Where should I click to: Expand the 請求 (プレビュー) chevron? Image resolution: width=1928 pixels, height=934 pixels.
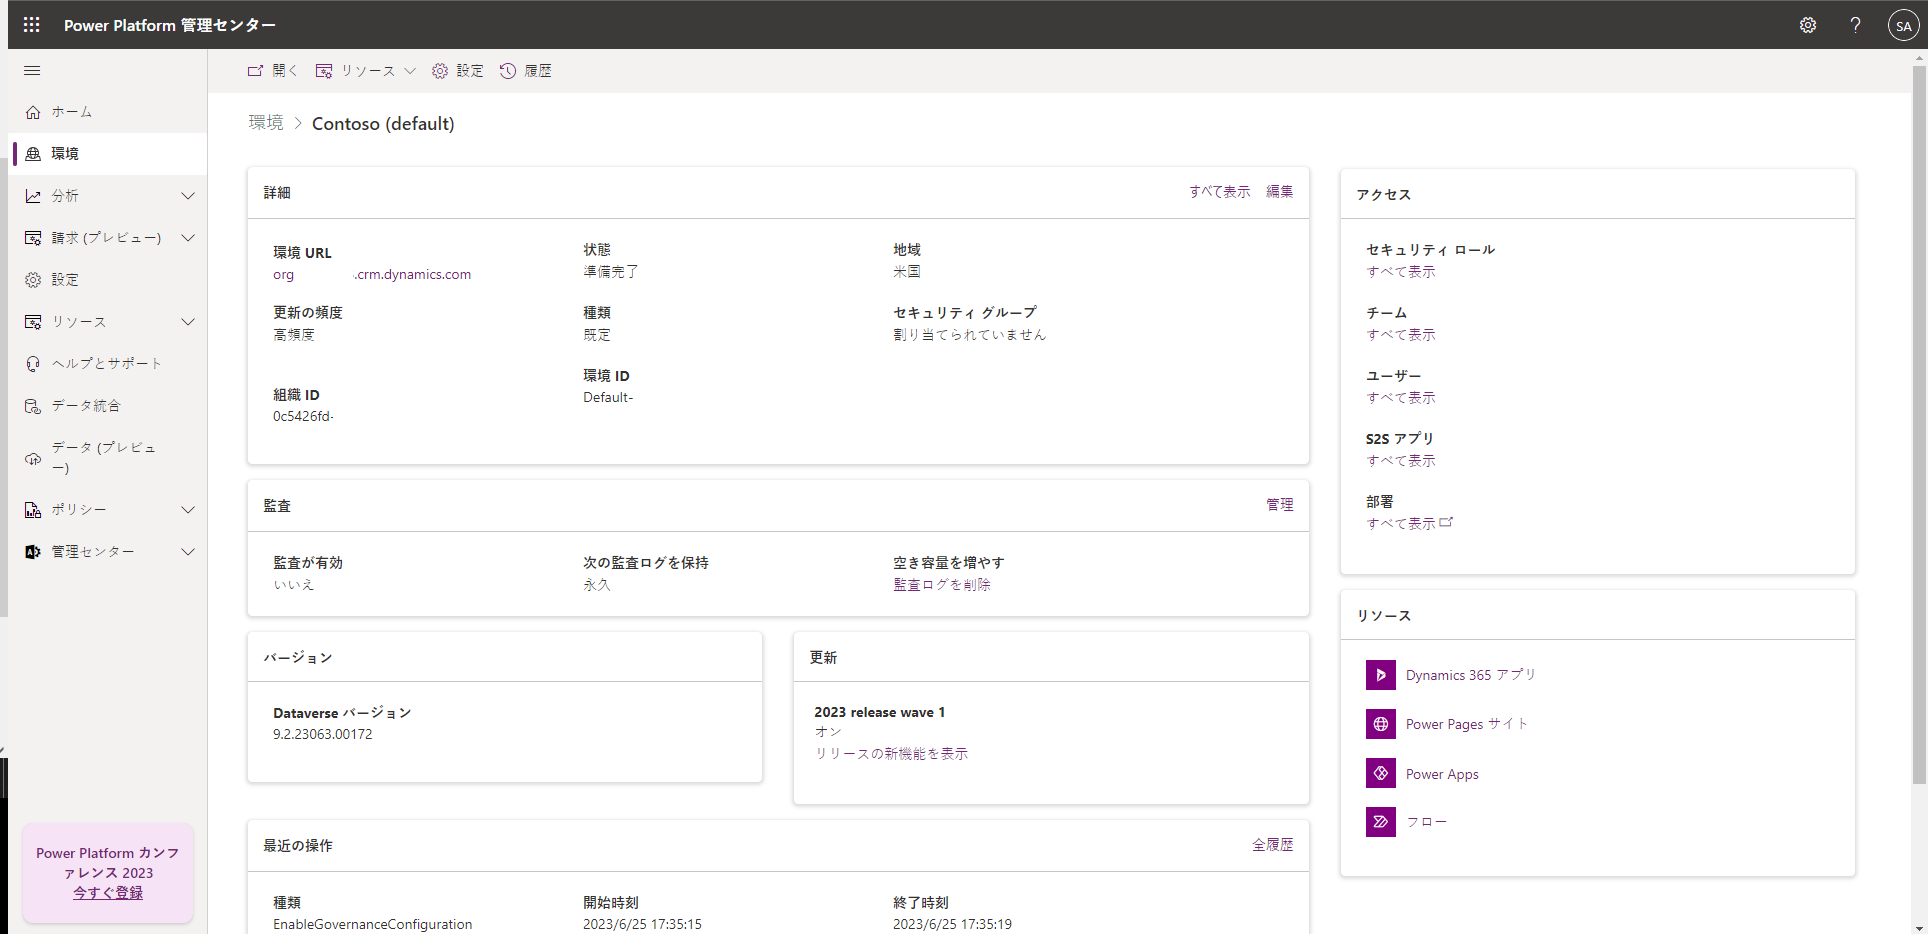[188, 238]
